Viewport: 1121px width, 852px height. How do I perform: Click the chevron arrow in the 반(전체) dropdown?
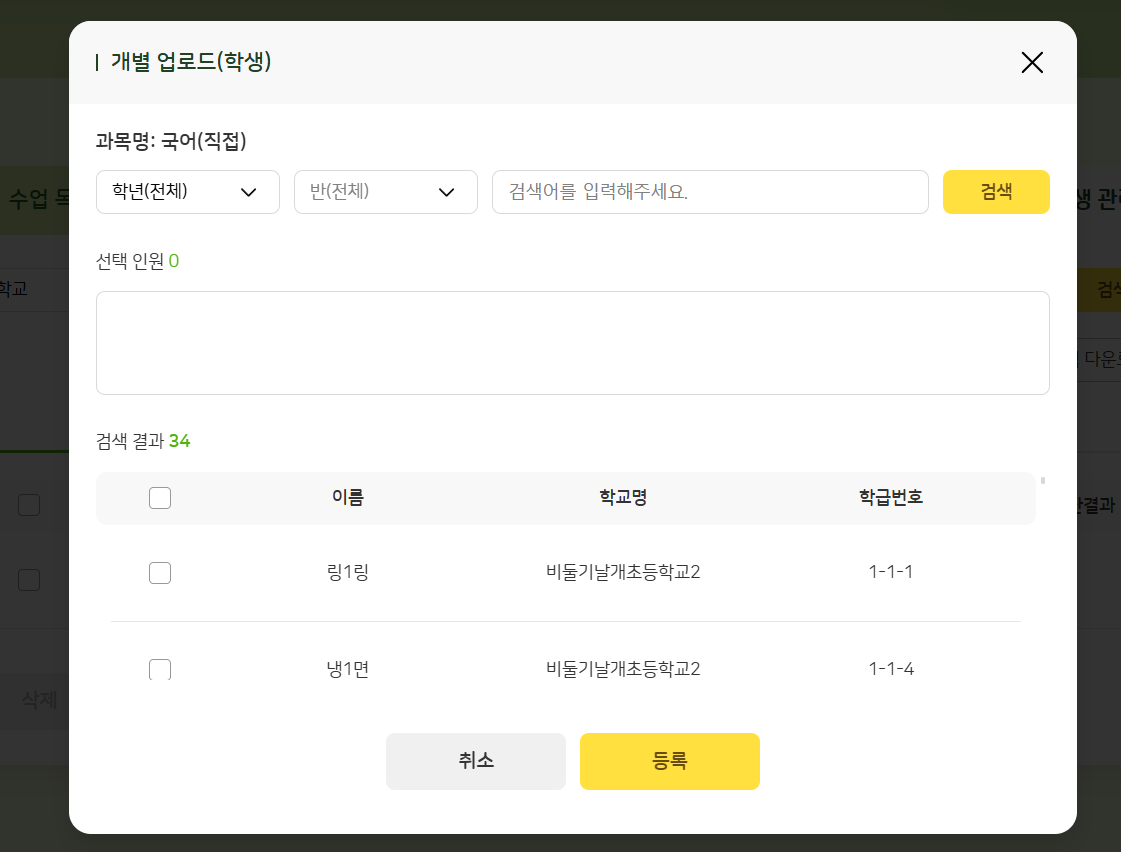(x=447, y=193)
